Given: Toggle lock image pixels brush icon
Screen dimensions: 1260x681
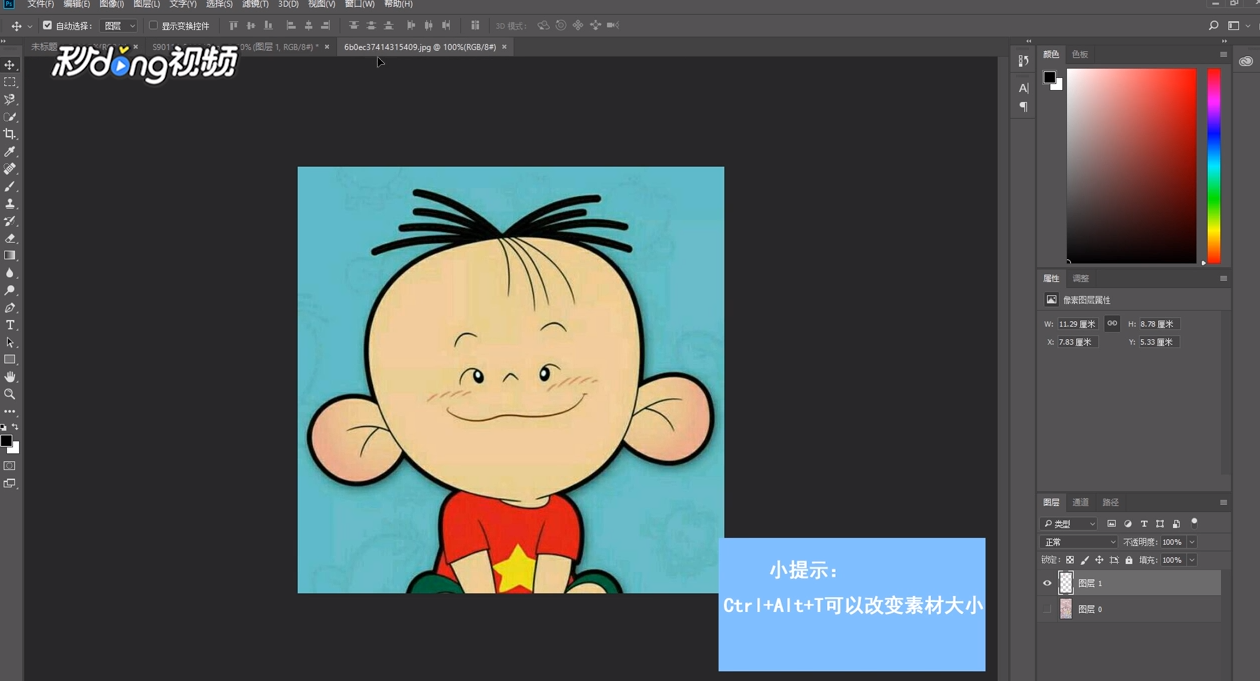Looking at the screenshot, I should tap(1085, 560).
